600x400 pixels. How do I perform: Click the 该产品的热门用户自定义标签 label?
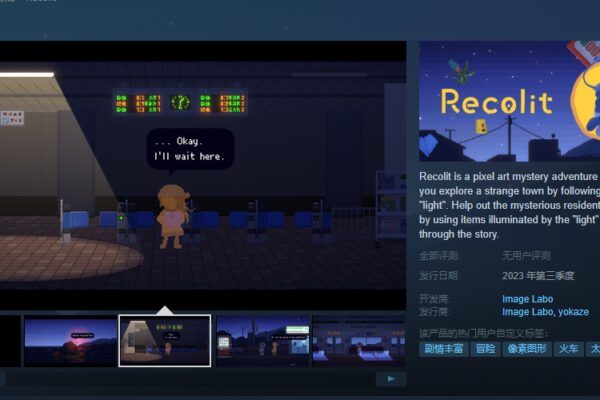pyautogui.click(x=484, y=333)
